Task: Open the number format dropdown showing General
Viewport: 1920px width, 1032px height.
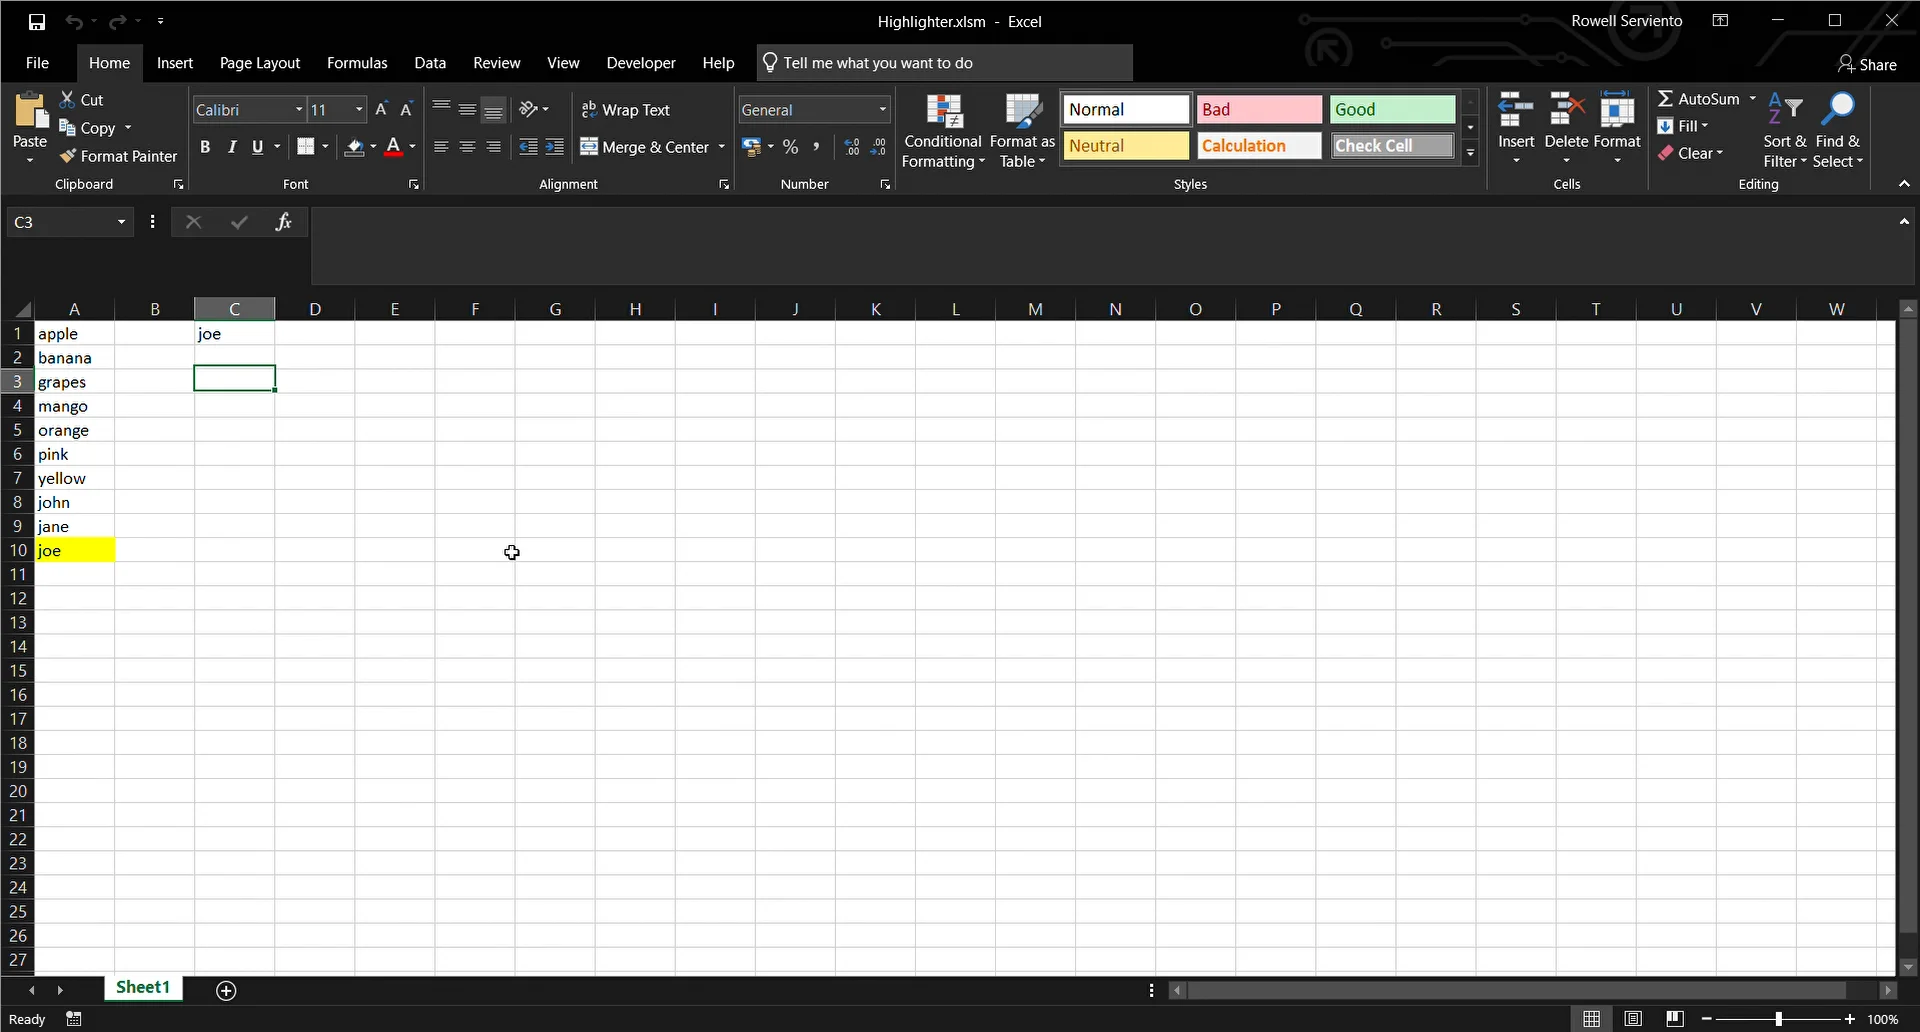Action: click(883, 109)
